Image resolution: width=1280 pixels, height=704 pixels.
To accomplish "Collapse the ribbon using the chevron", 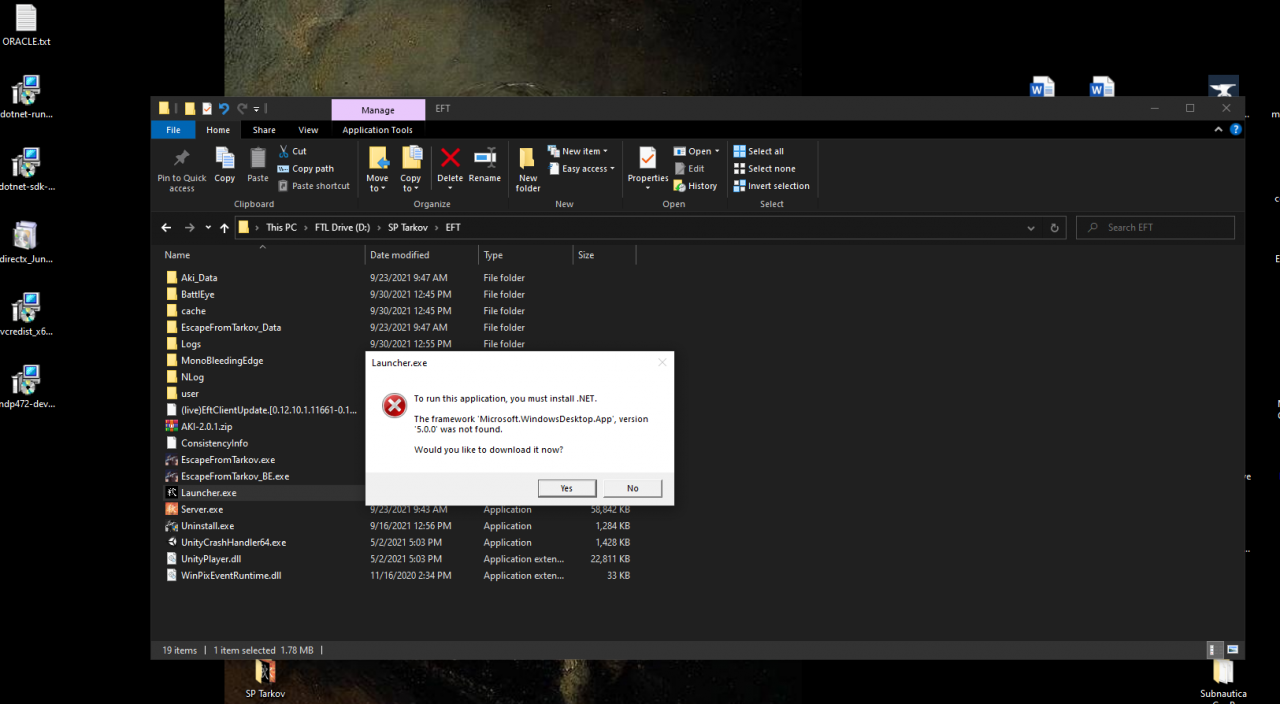I will [x=1218, y=130].
